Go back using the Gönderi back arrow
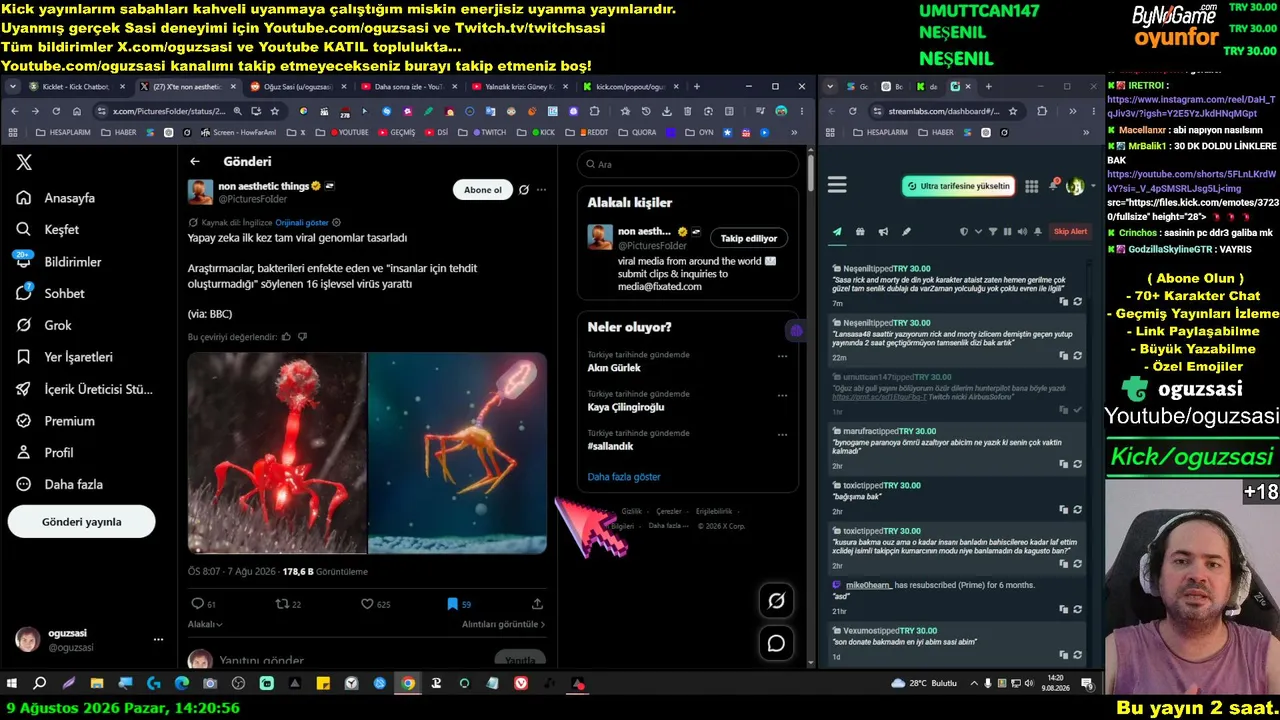The height and width of the screenshot is (720, 1280). (x=195, y=162)
